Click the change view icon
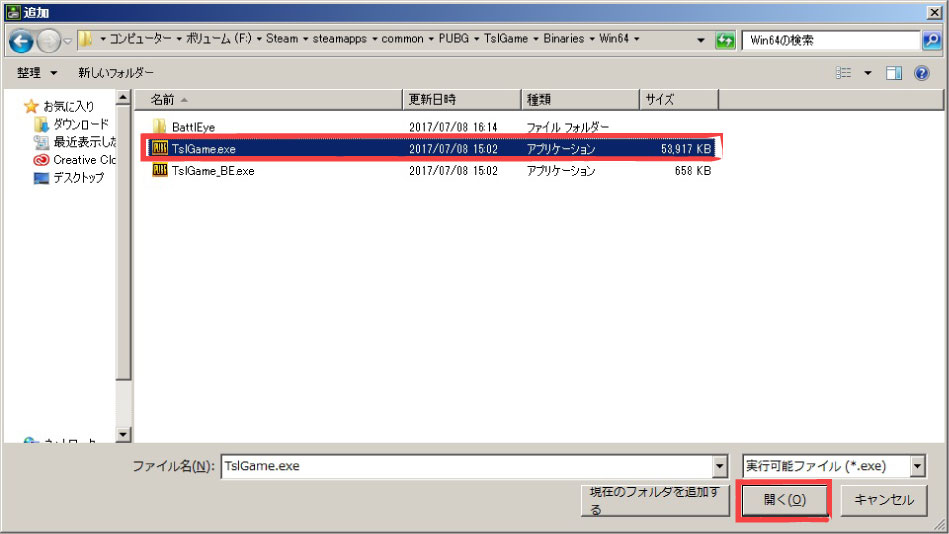The image size is (949, 534). [x=844, y=73]
